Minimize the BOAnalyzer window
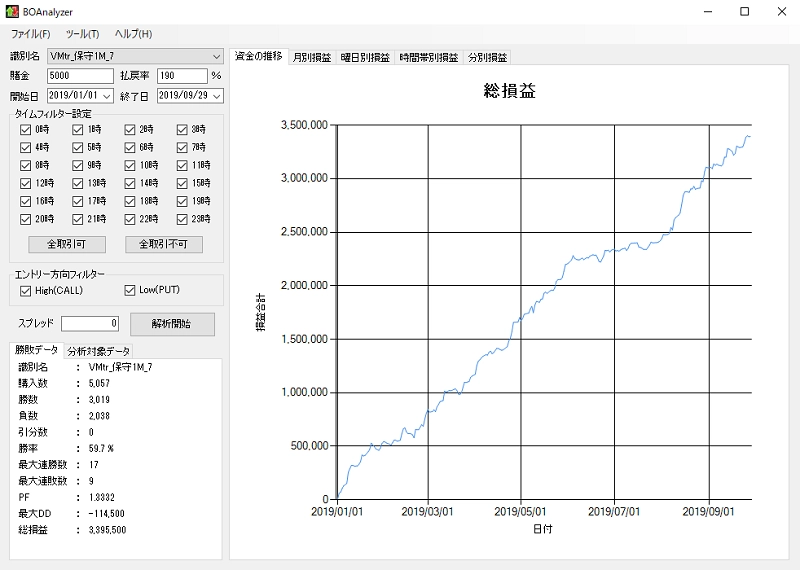800x570 pixels. pyautogui.click(x=708, y=11)
